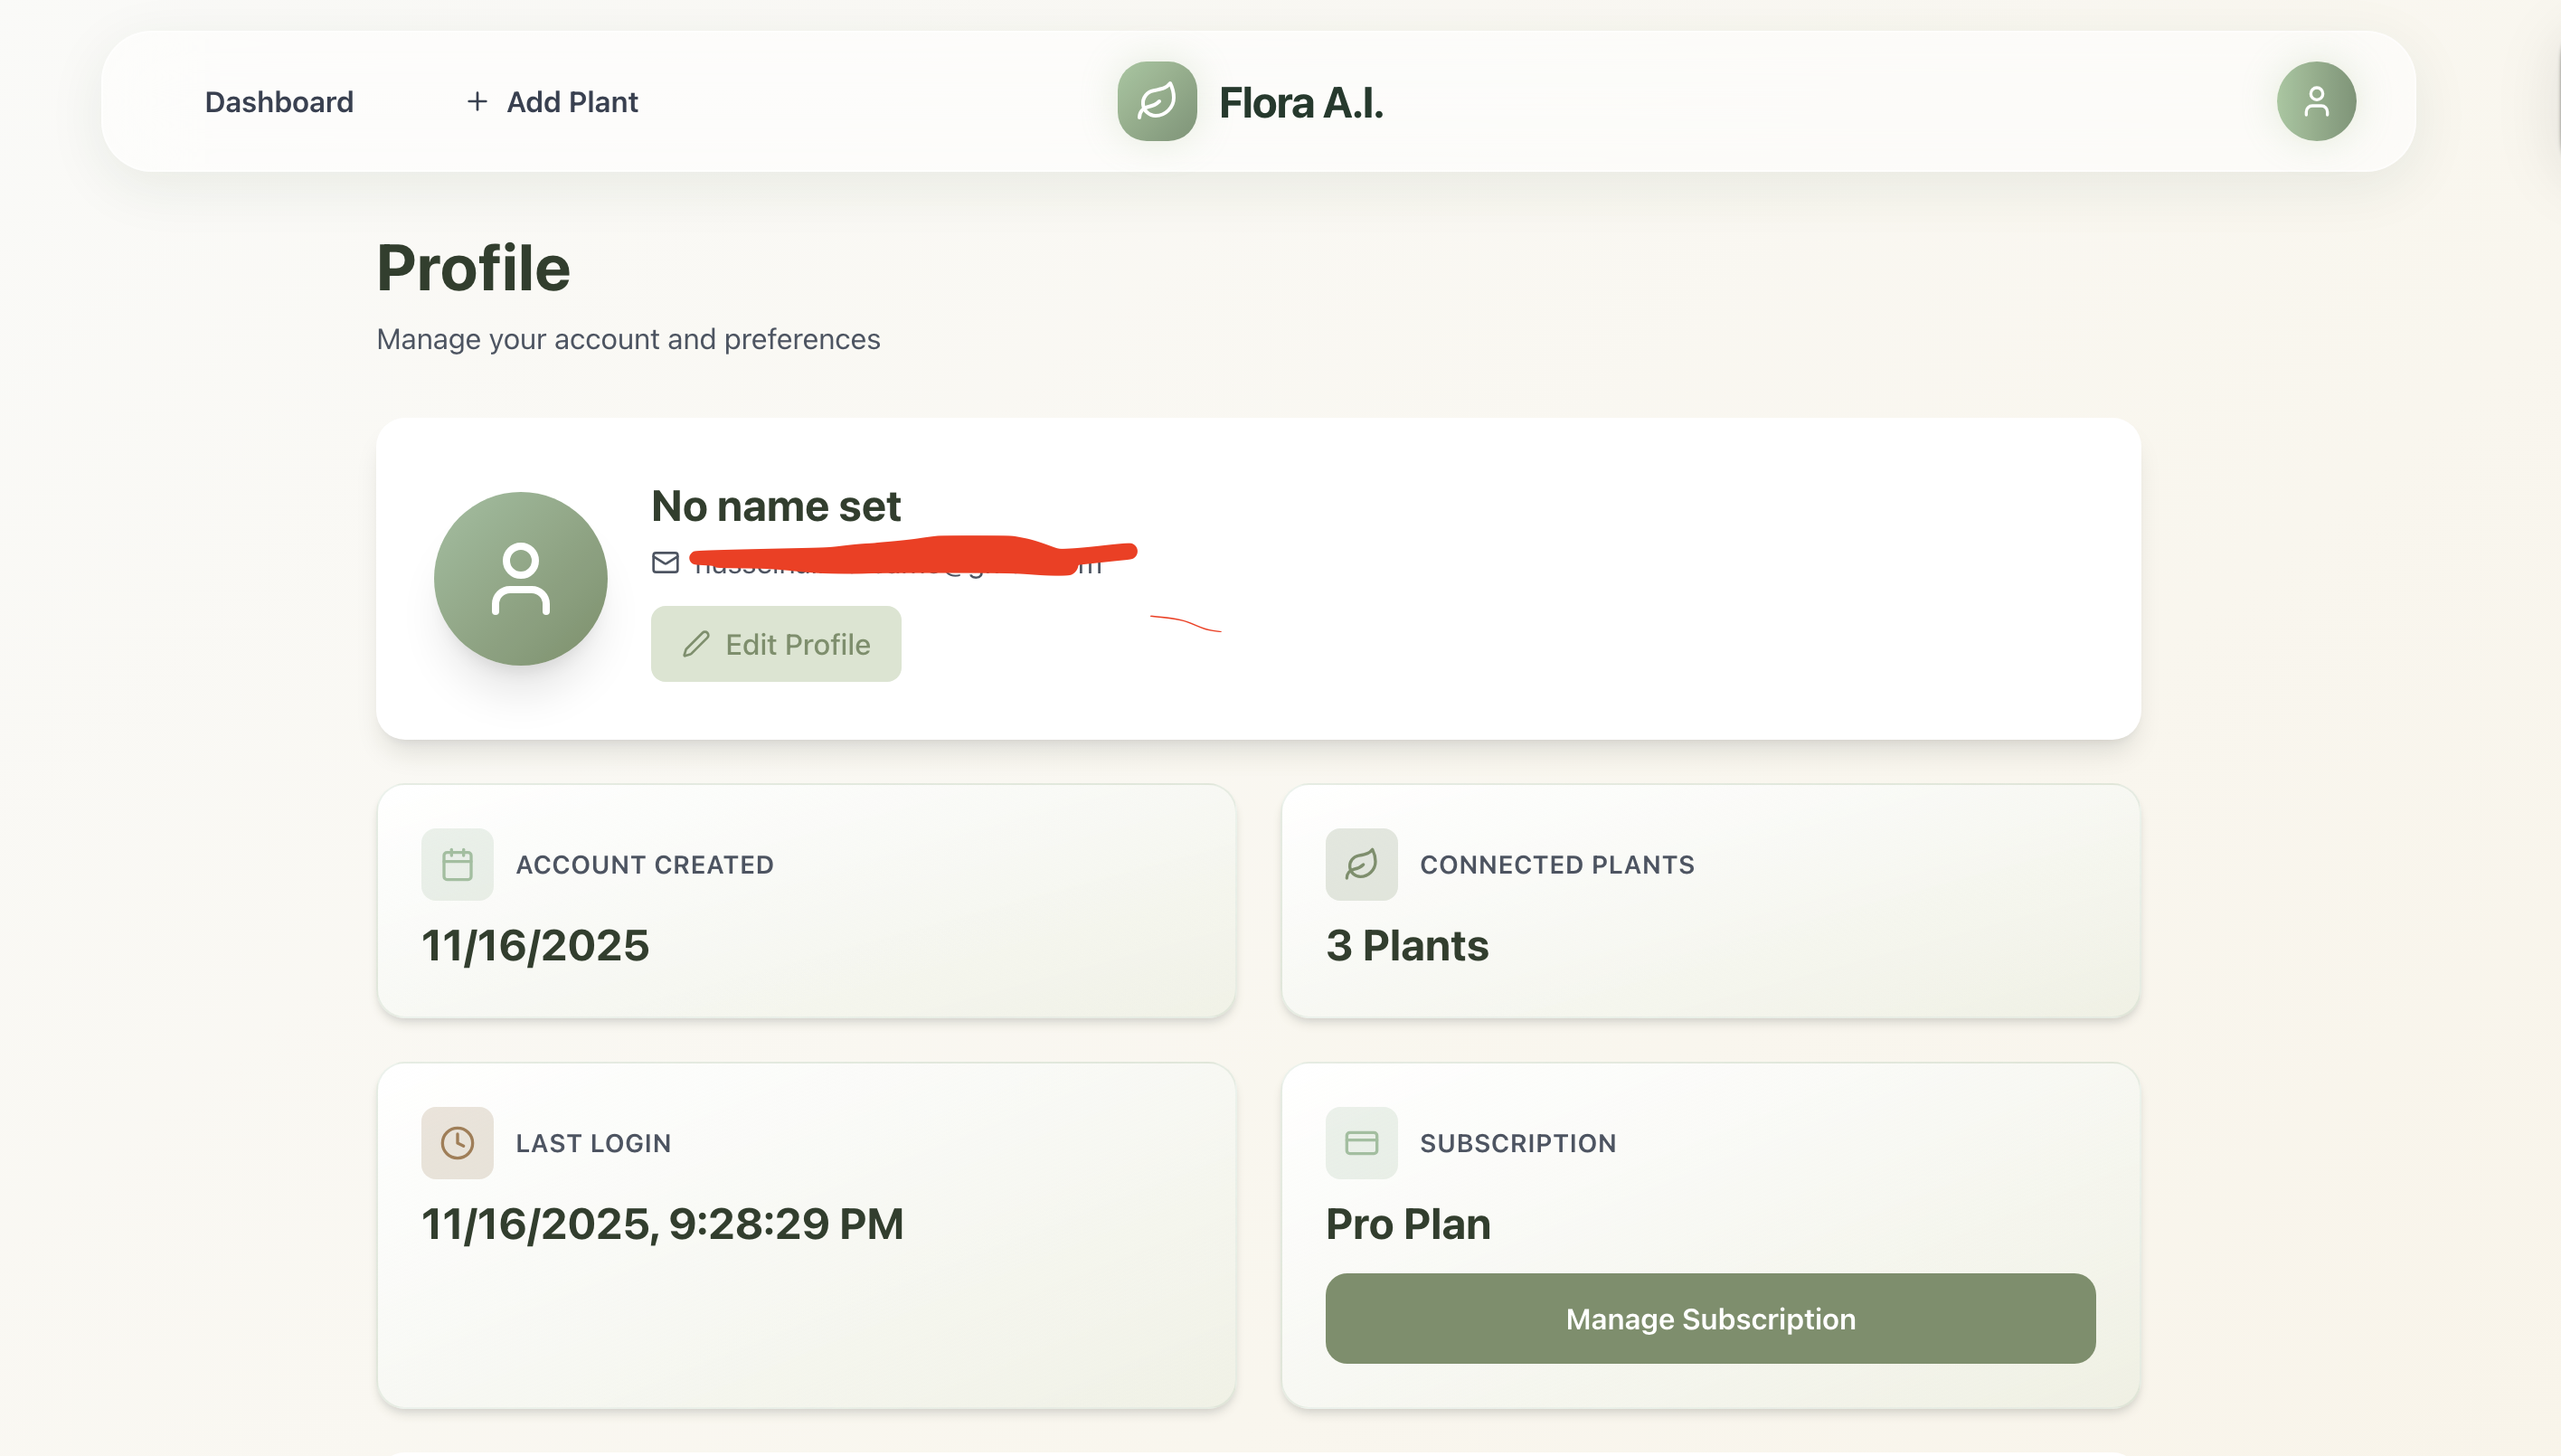
Task: Click the large profile avatar picture
Action: [x=520, y=578]
